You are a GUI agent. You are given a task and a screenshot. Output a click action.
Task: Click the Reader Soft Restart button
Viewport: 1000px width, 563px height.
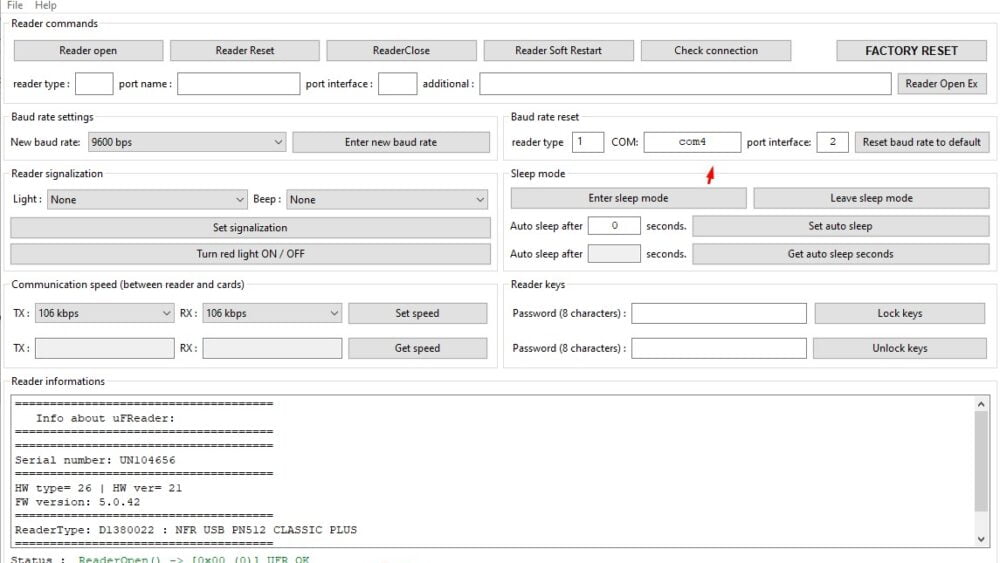click(x=558, y=50)
